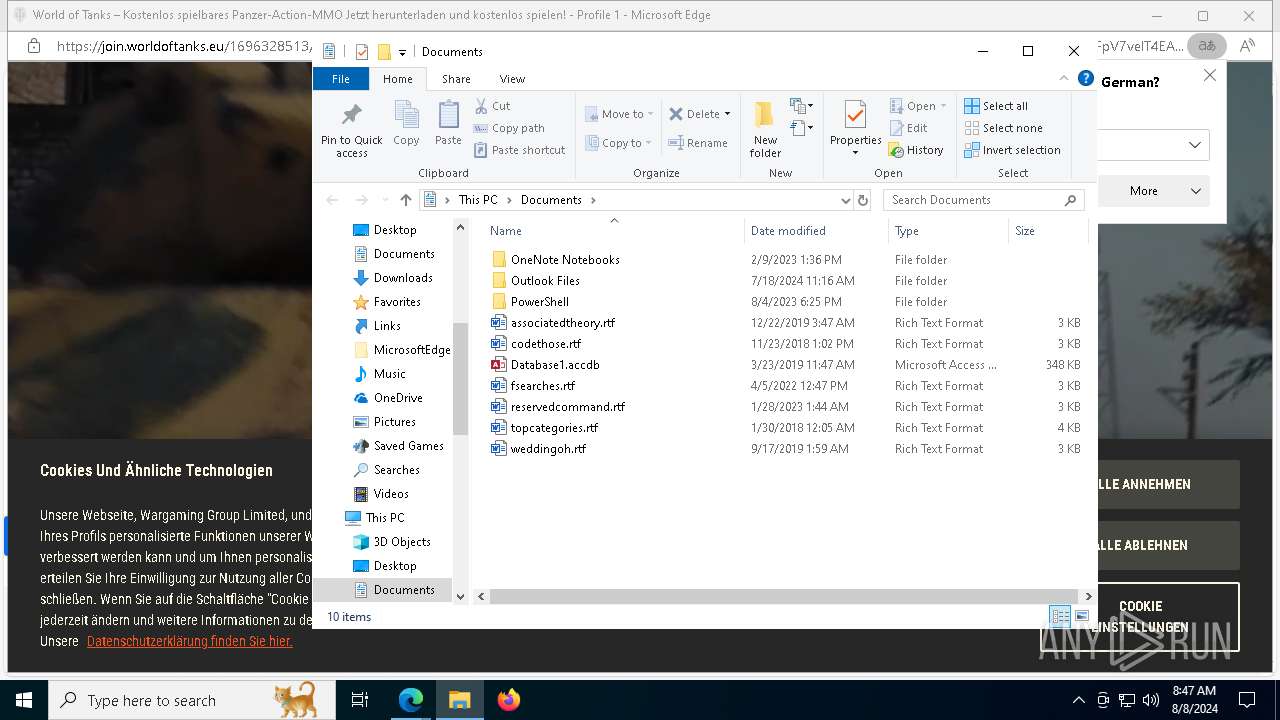Expand address bar history dropdown
The width and height of the screenshot is (1280, 720).
[846, 200]
